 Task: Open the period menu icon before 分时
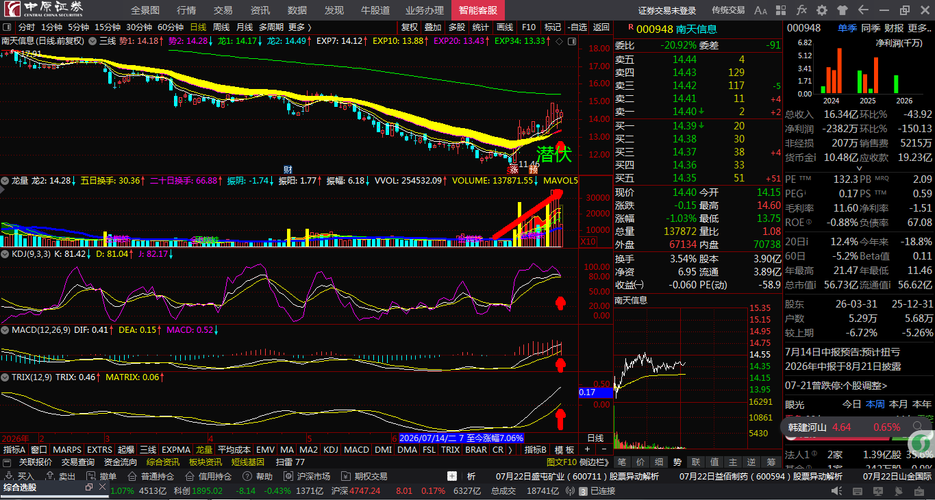click(x=7, y=27)
